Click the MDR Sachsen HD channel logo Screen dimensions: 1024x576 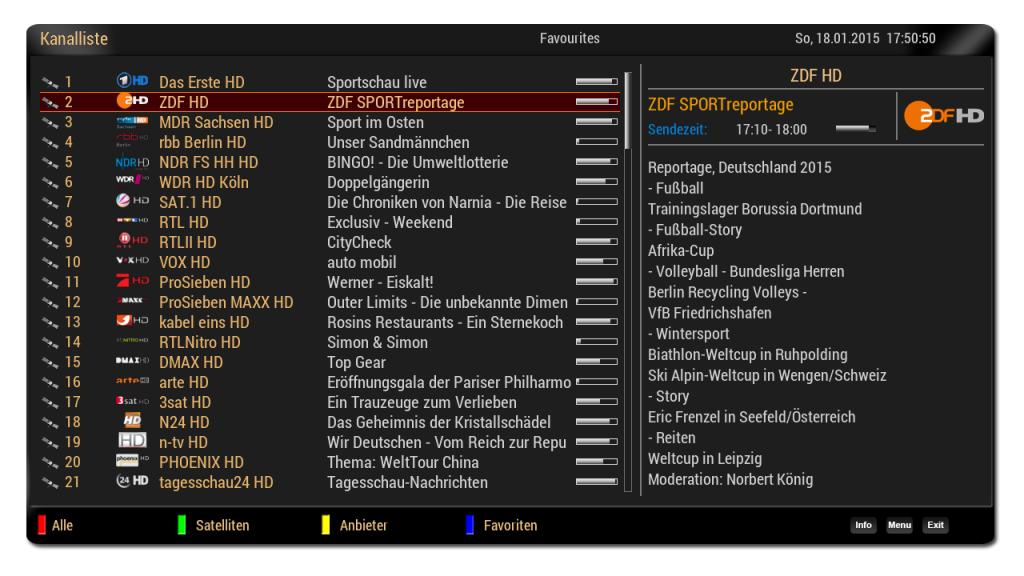tap(132, 121)
